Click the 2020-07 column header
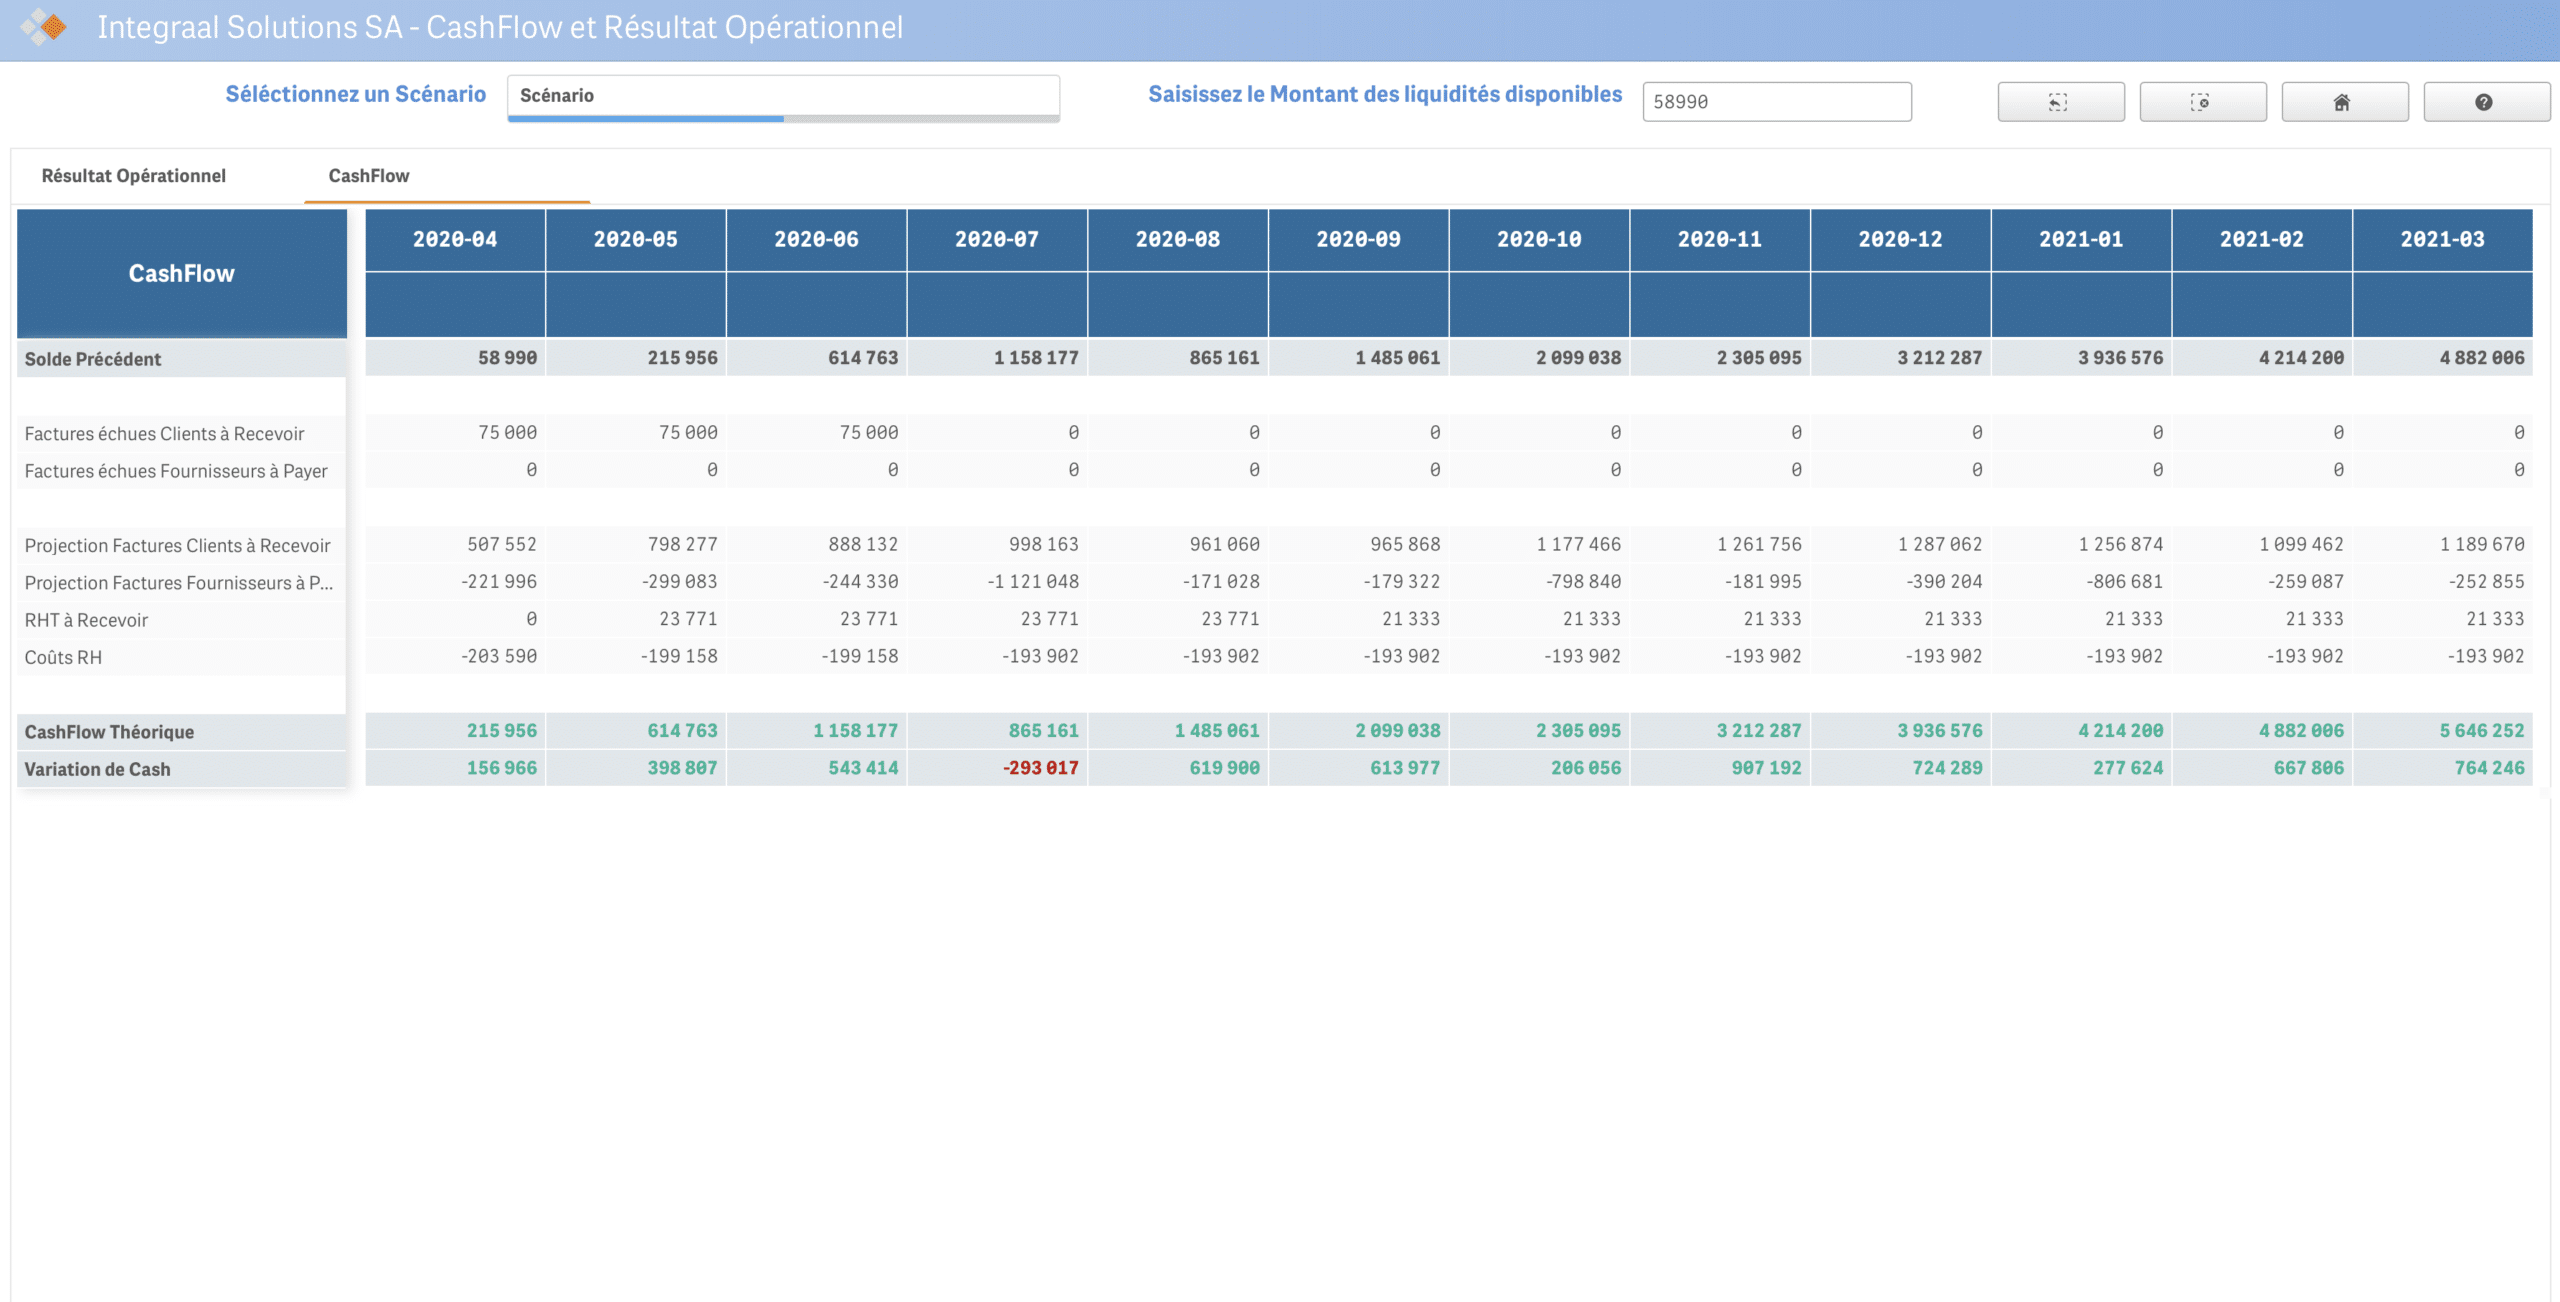This screenshot has height=1302, width=2560. [x=997, y=240]
